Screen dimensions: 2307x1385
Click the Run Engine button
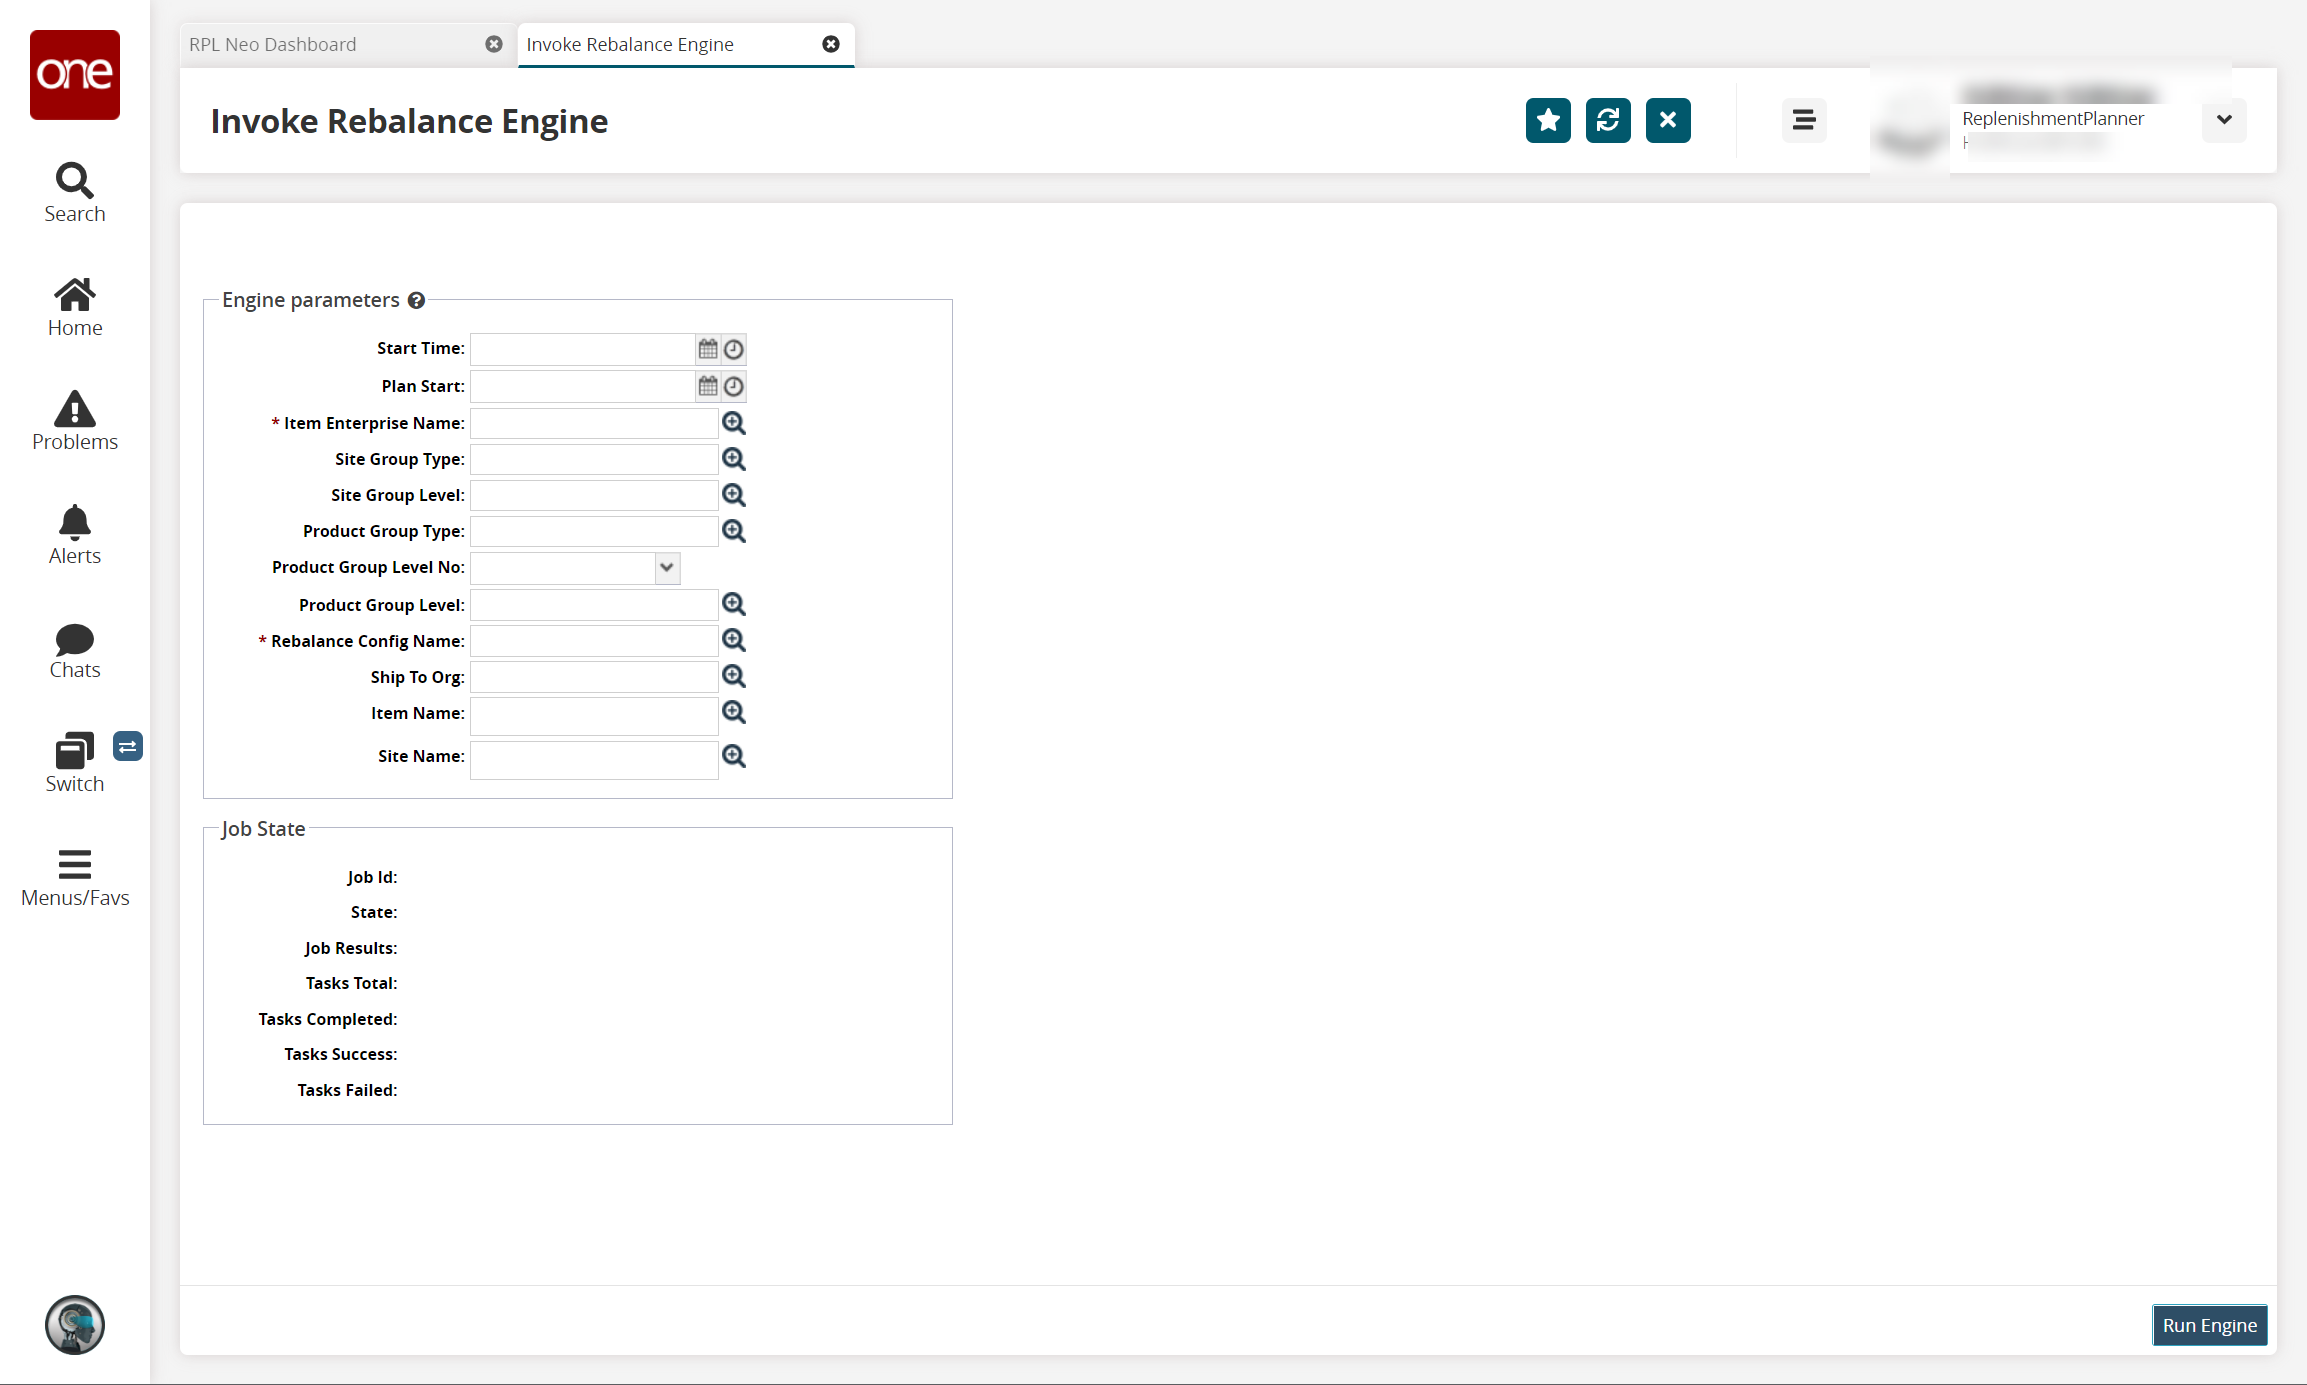click(x=2209, y=1325)
